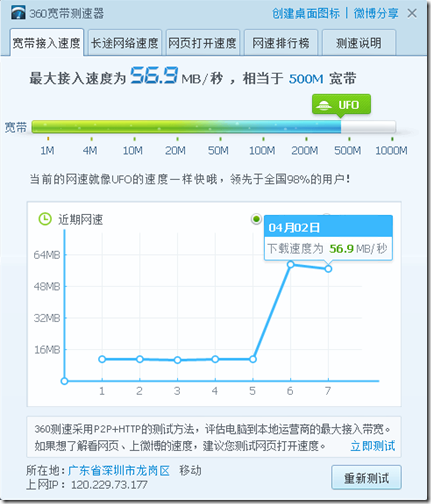Open the 网速排行榜 tab
The width and height of the screenshot is (431, 504).
click(x=281, y=43)
